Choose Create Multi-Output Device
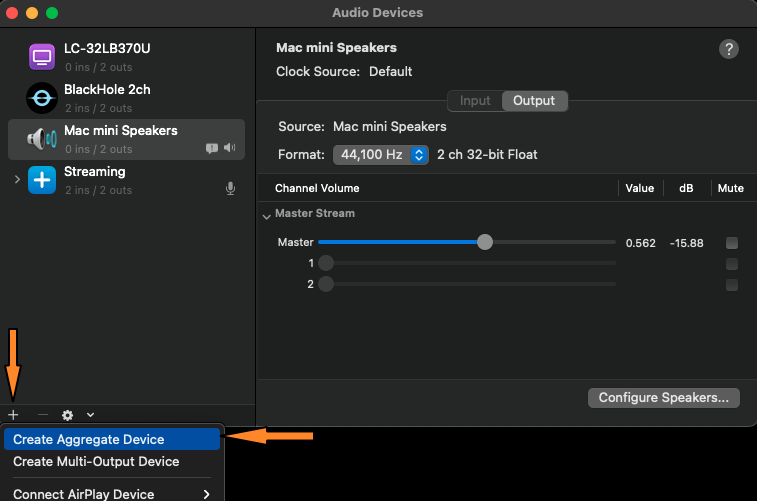 (x=112, y=461)
